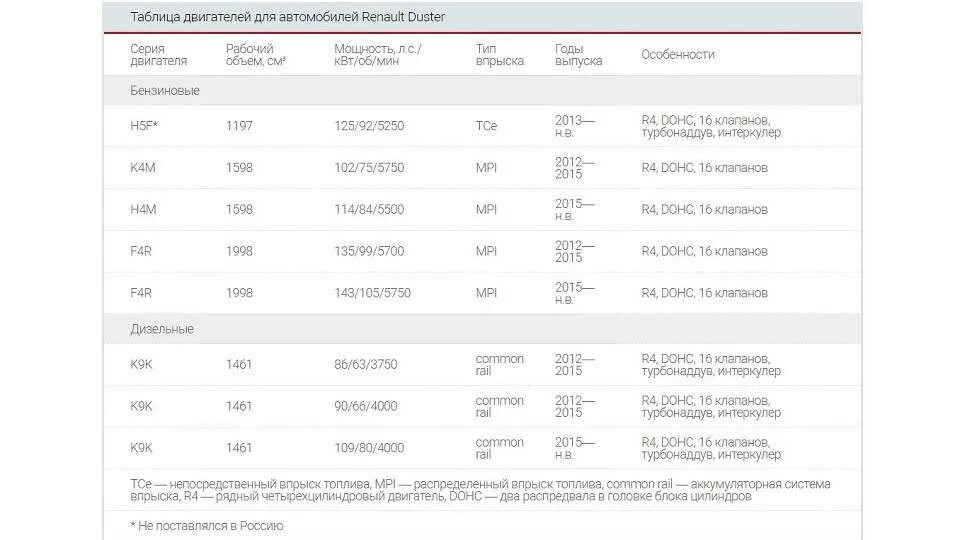
Task: Click the 'H4M' engine series cell
Action: (x=143, y=209)
